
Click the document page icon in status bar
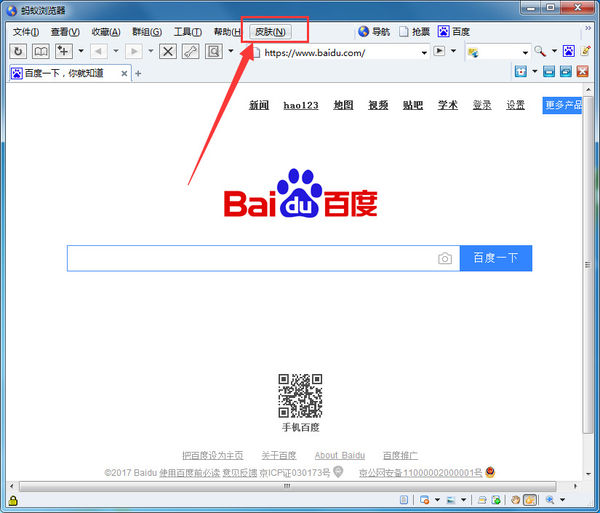[404, 500]
